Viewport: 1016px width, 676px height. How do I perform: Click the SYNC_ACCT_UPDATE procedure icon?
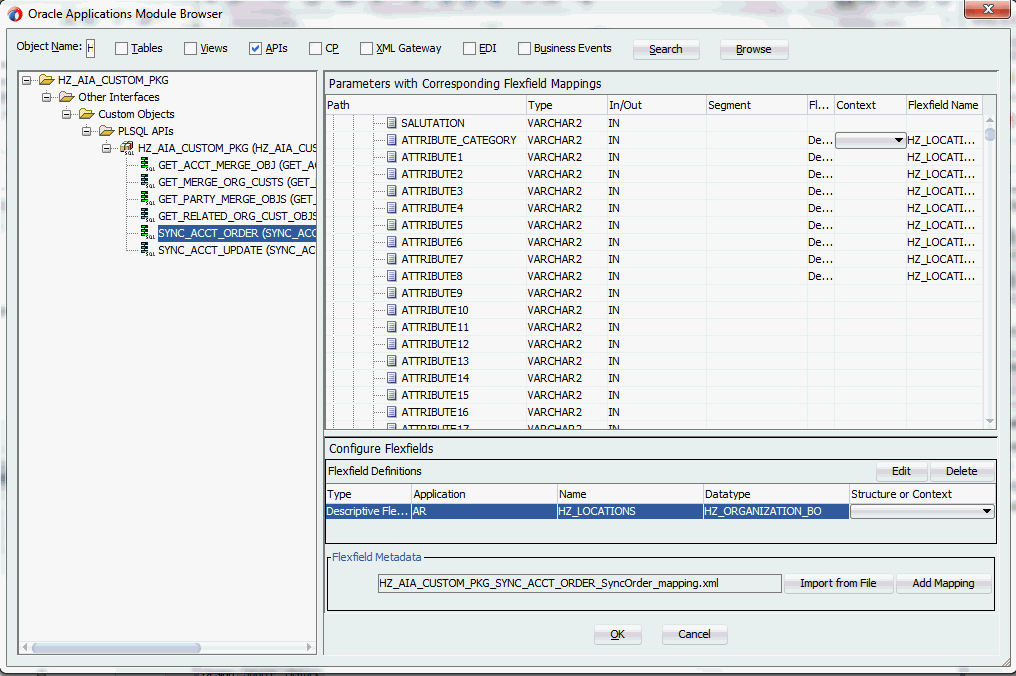pos(148,250)
